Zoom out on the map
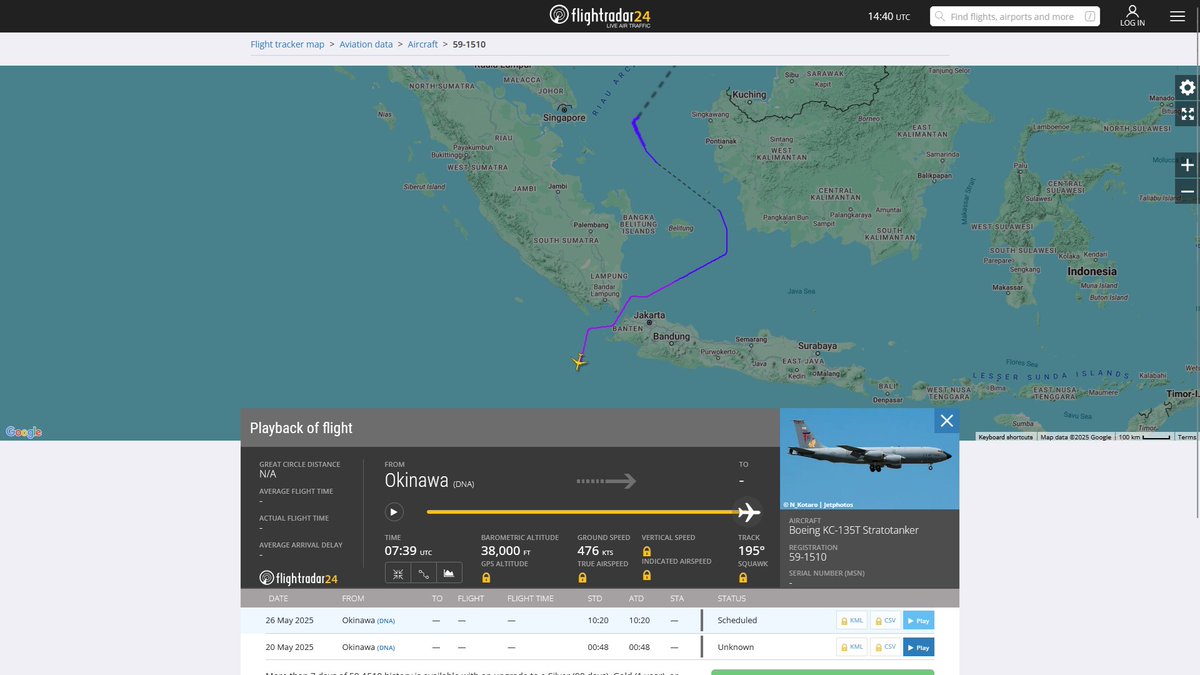 [x=1187, y=191]
